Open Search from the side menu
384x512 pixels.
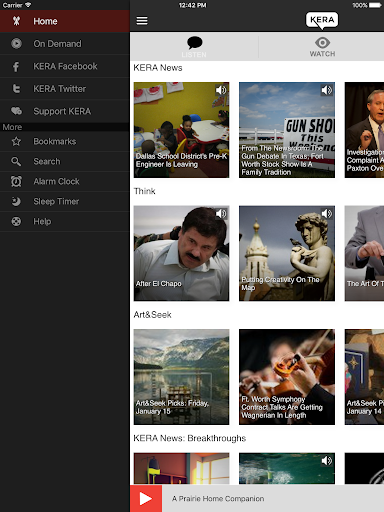point(65,161)
